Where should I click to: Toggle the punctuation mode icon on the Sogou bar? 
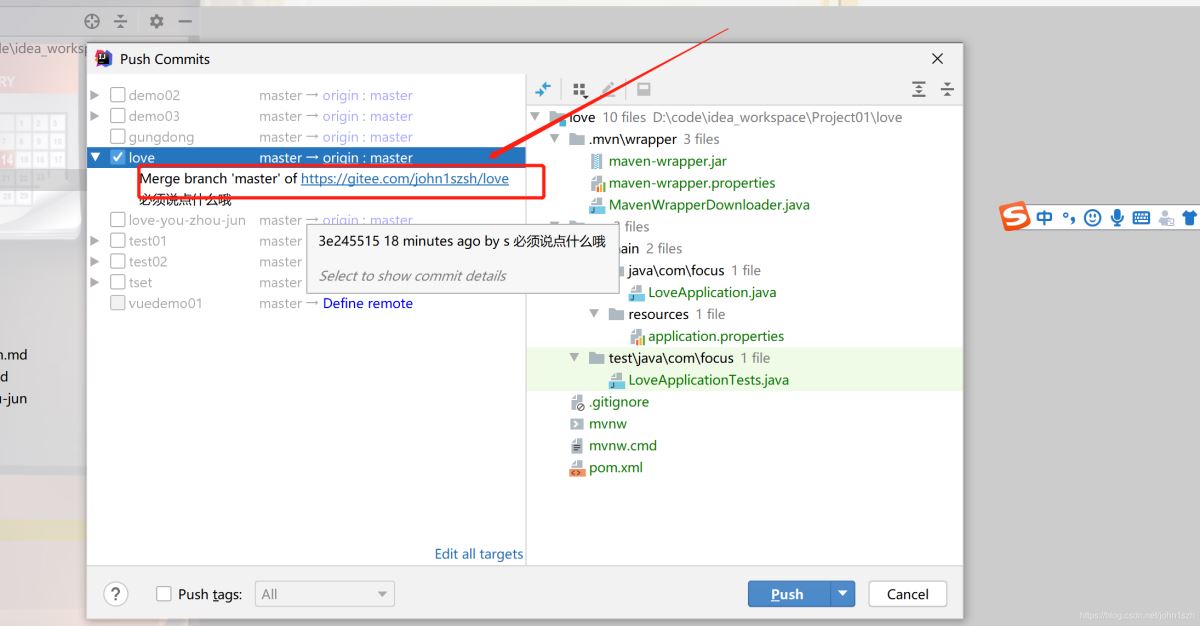pyautogui.click(x=1069, y=217)
